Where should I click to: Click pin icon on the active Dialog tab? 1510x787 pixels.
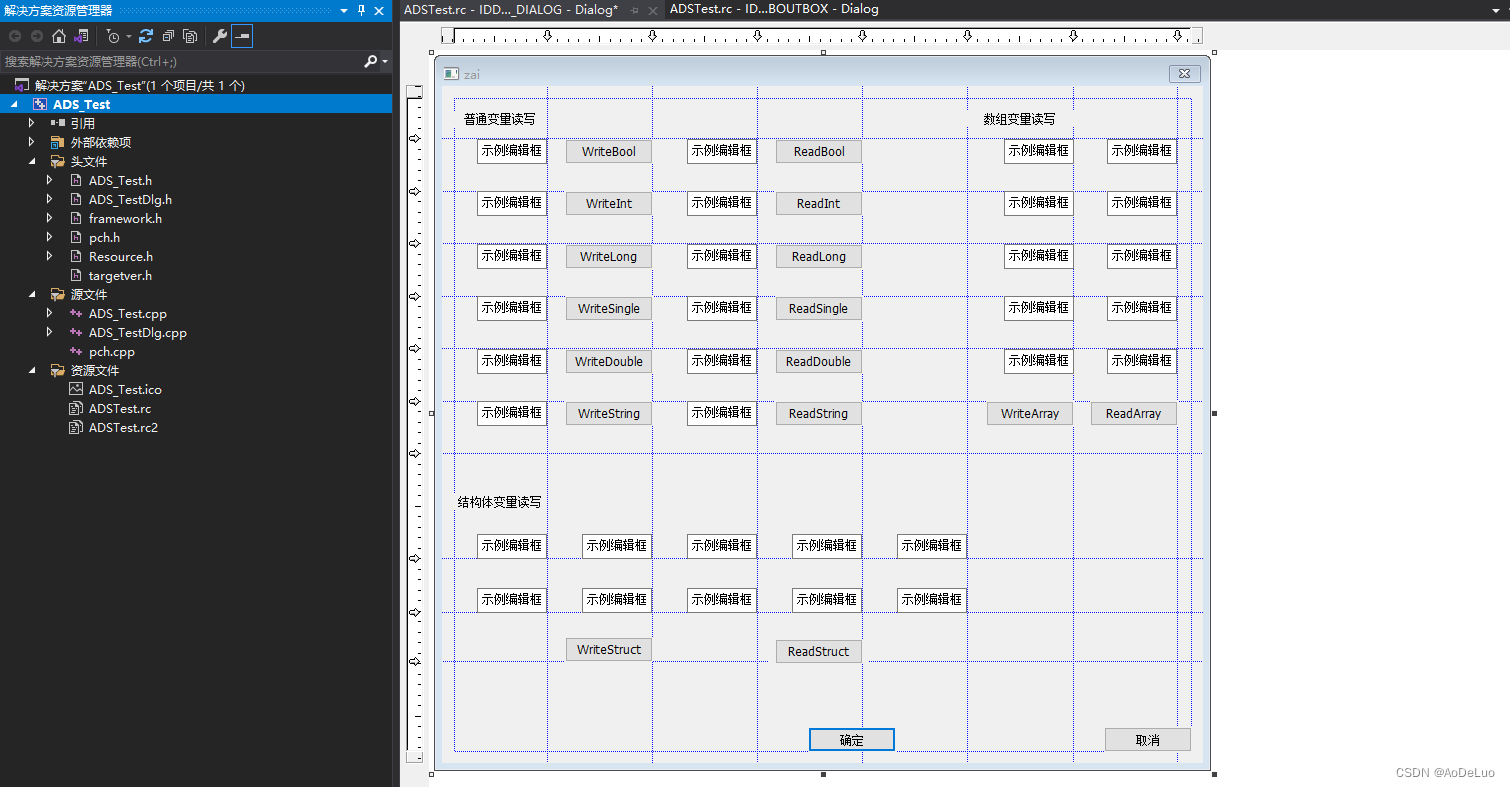[x=635, y=10]
